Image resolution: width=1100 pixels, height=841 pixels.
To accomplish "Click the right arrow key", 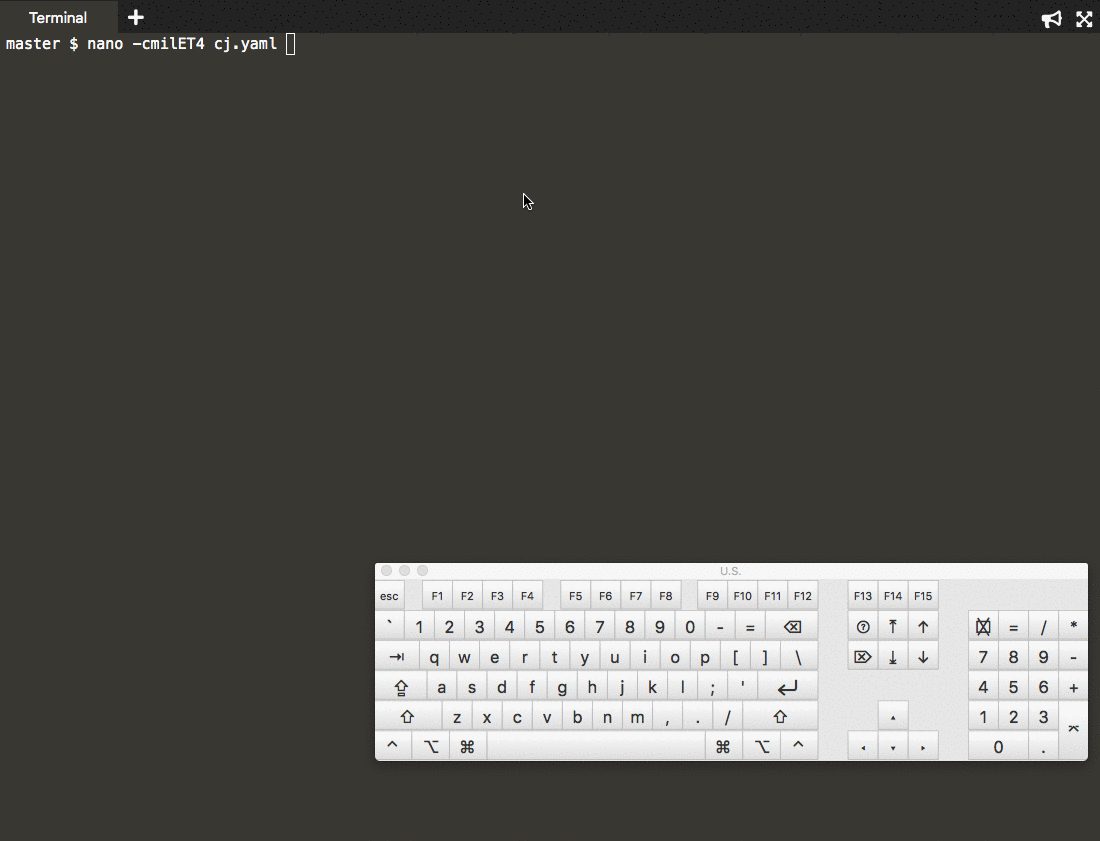I will point(923,747).
